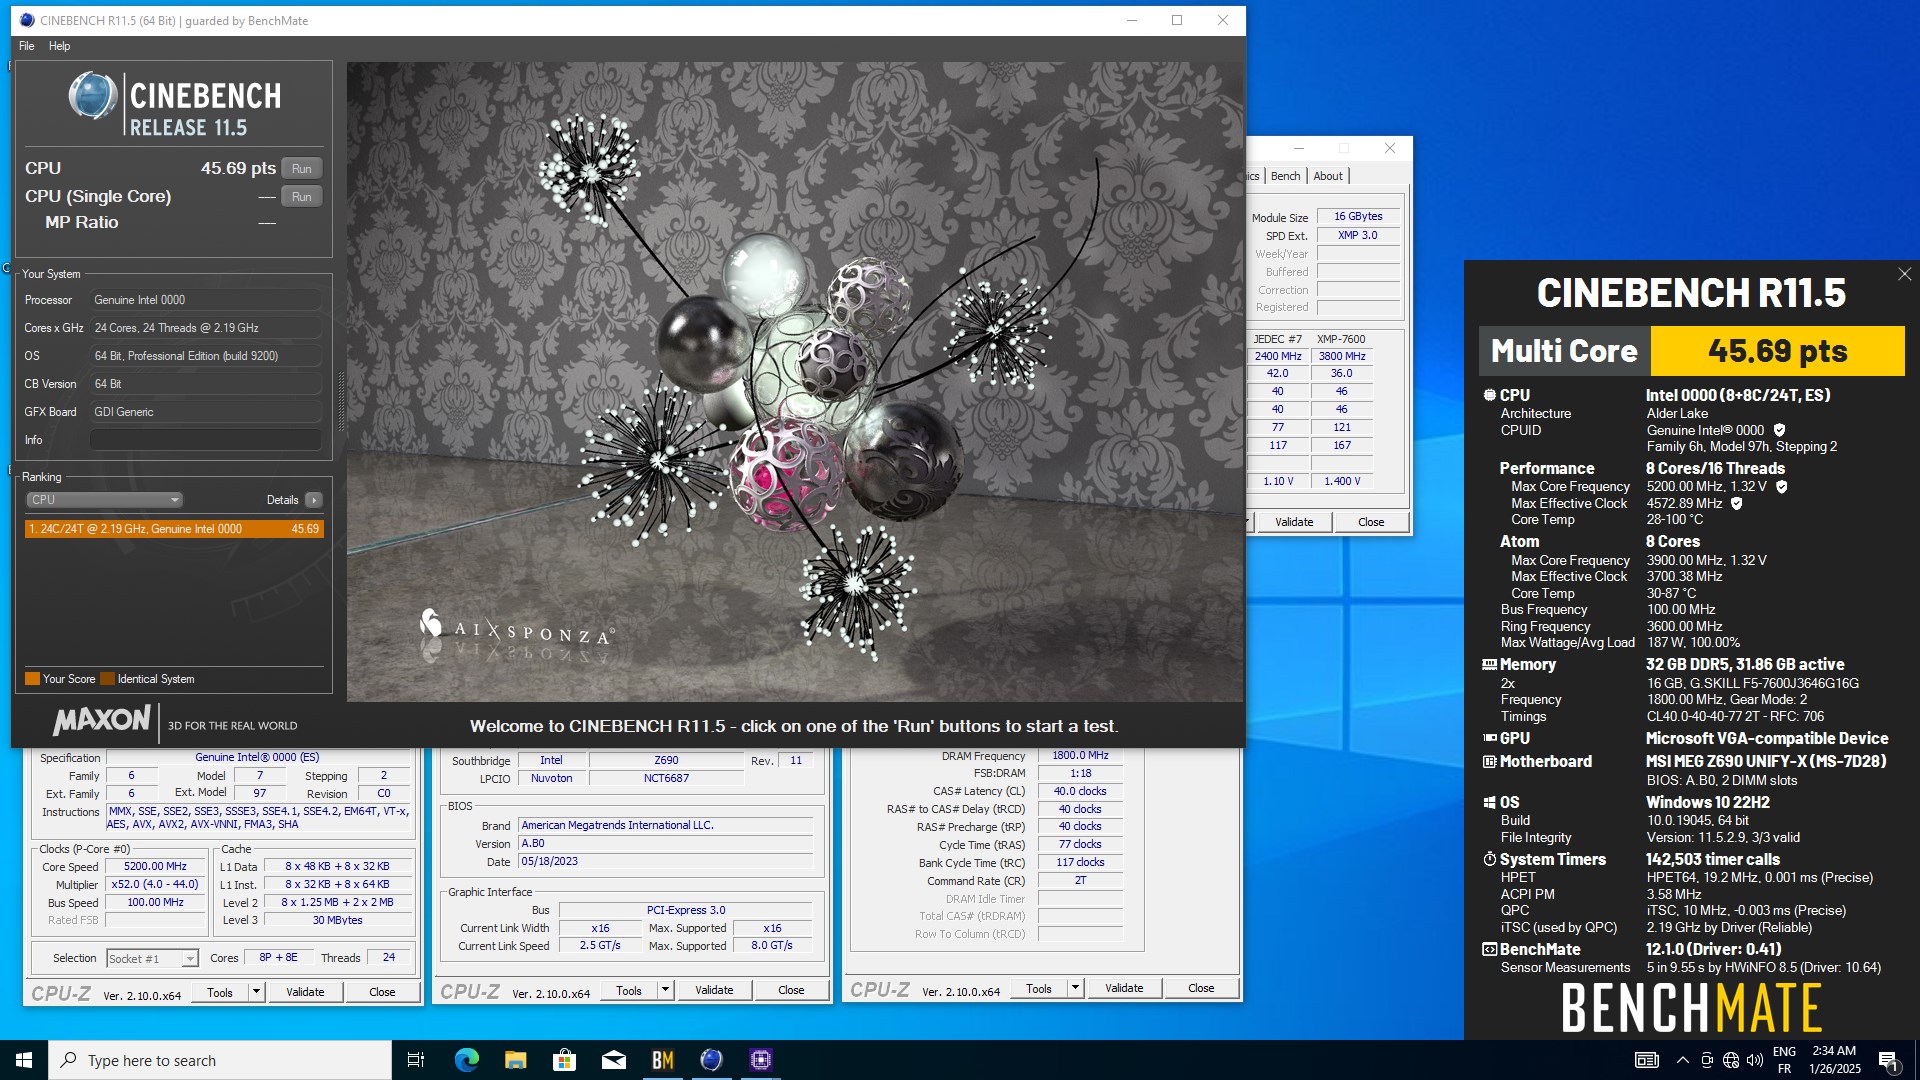Click Processor value Genuine Intel 0000
The height and width of the screenshot is (1080, 1920).
pyautogui.click(x=206, y=300)
